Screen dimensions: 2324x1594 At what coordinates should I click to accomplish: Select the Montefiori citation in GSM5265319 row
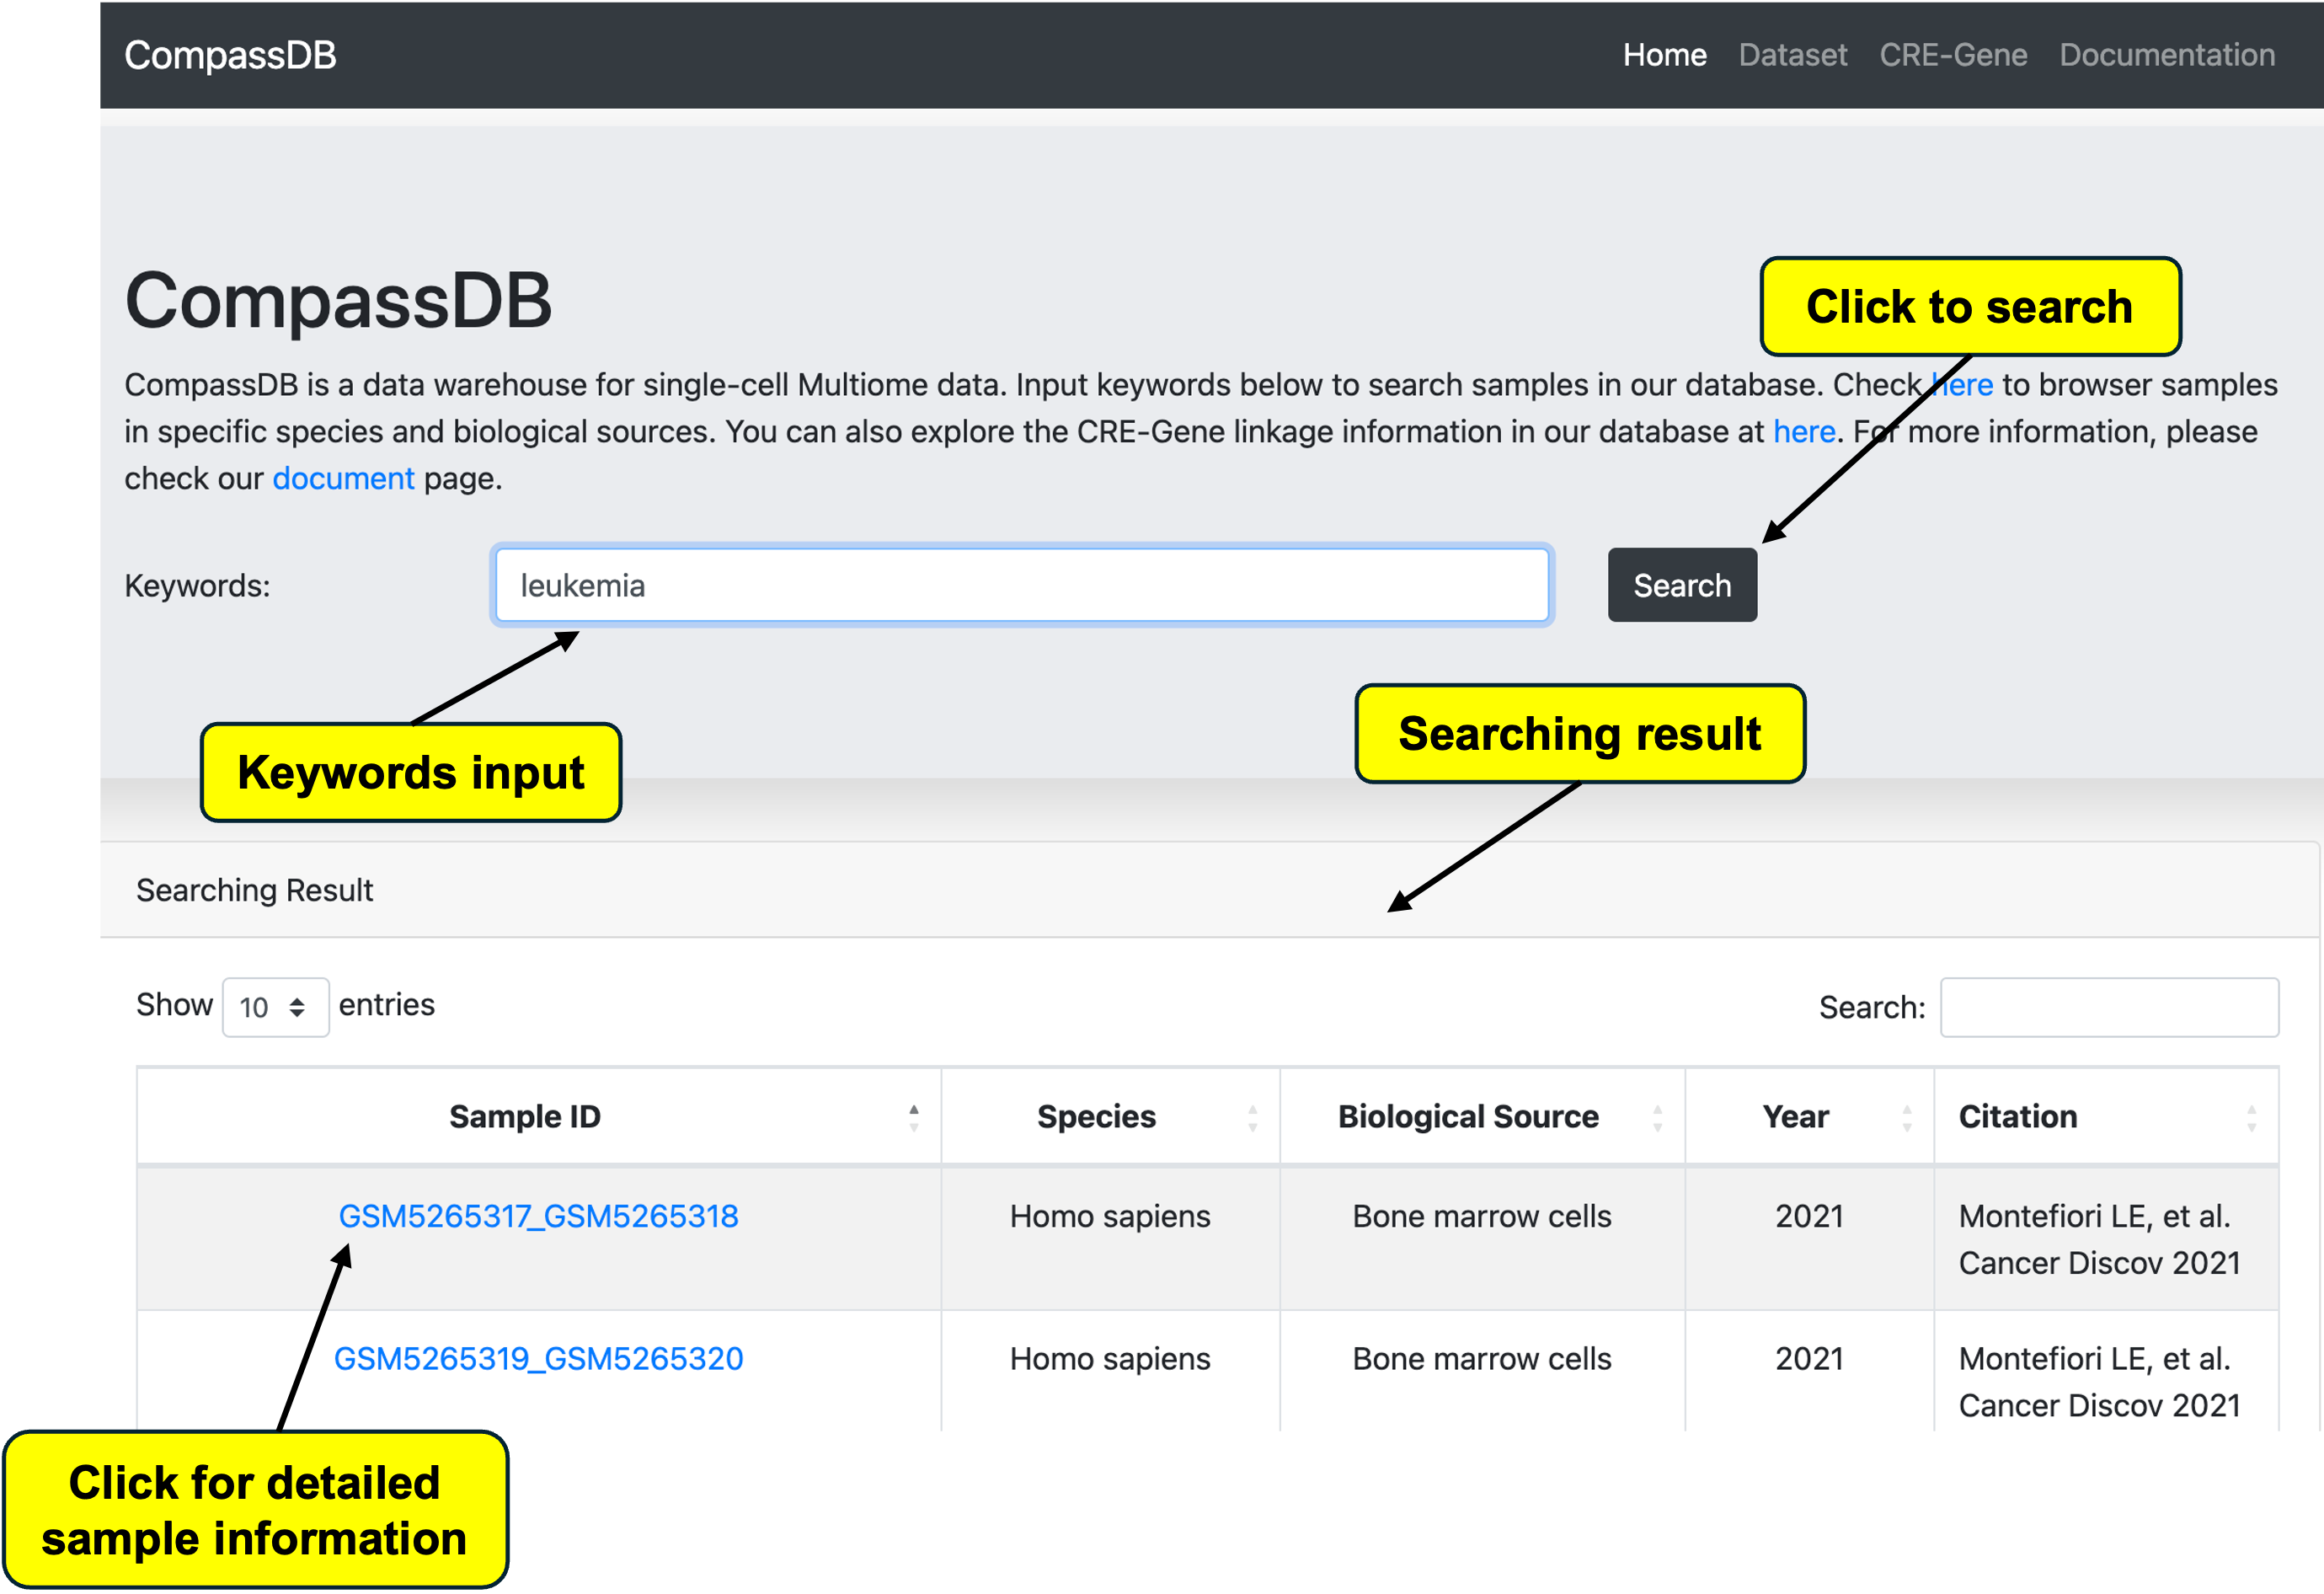2099,1383
